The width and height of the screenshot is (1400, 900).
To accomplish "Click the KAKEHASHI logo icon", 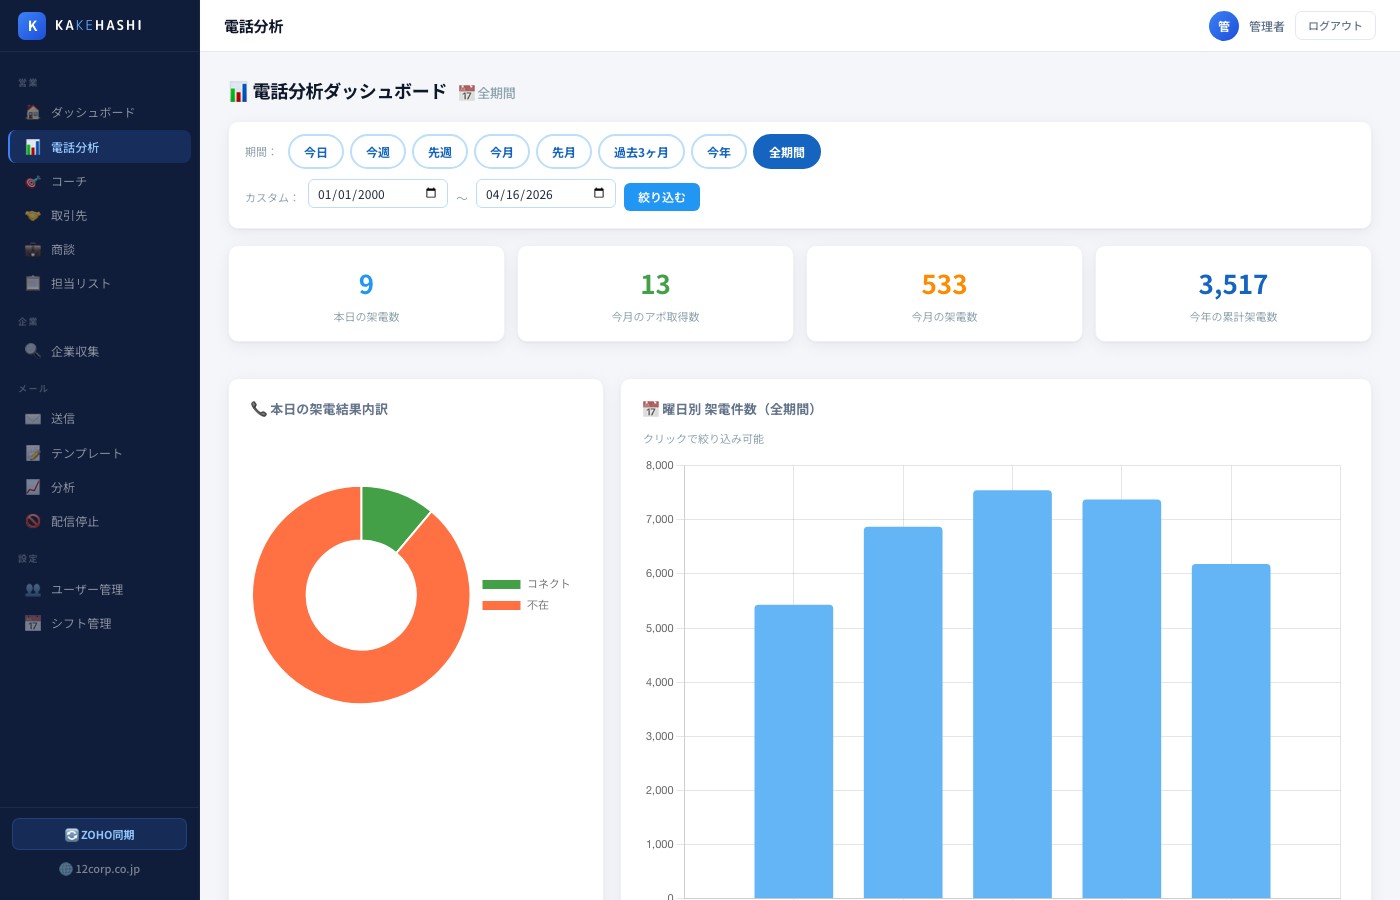I will (x=32, y=26).
